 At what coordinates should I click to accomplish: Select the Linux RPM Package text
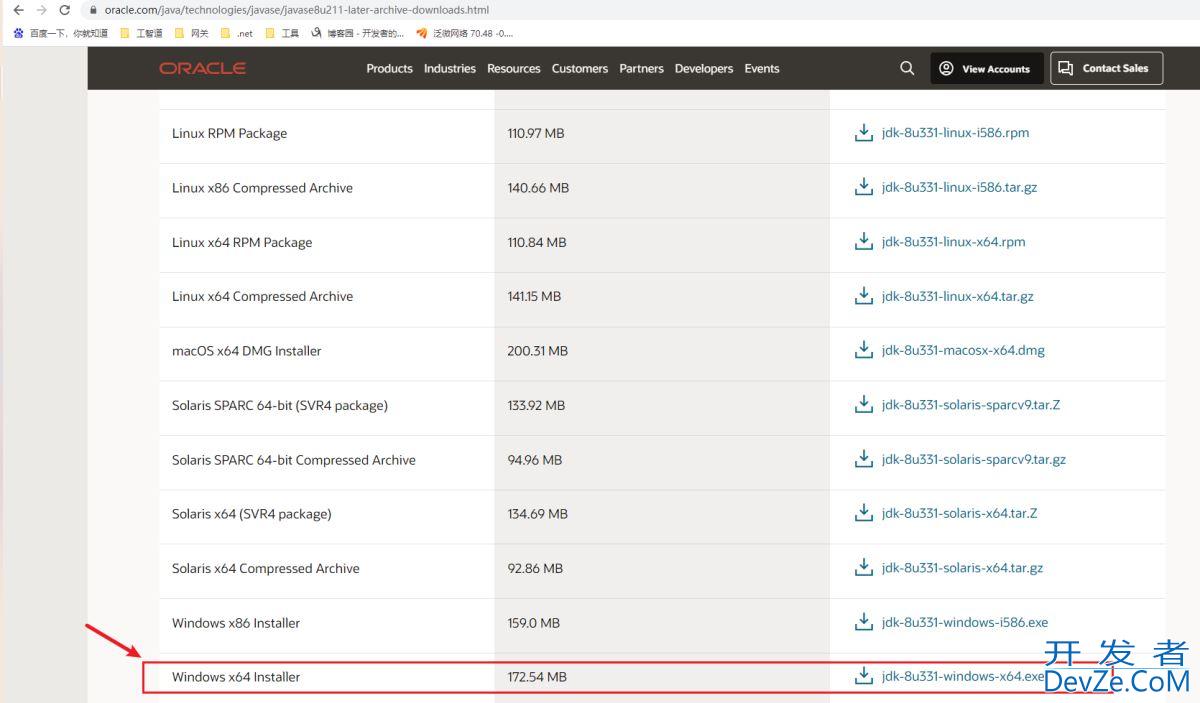229,133
